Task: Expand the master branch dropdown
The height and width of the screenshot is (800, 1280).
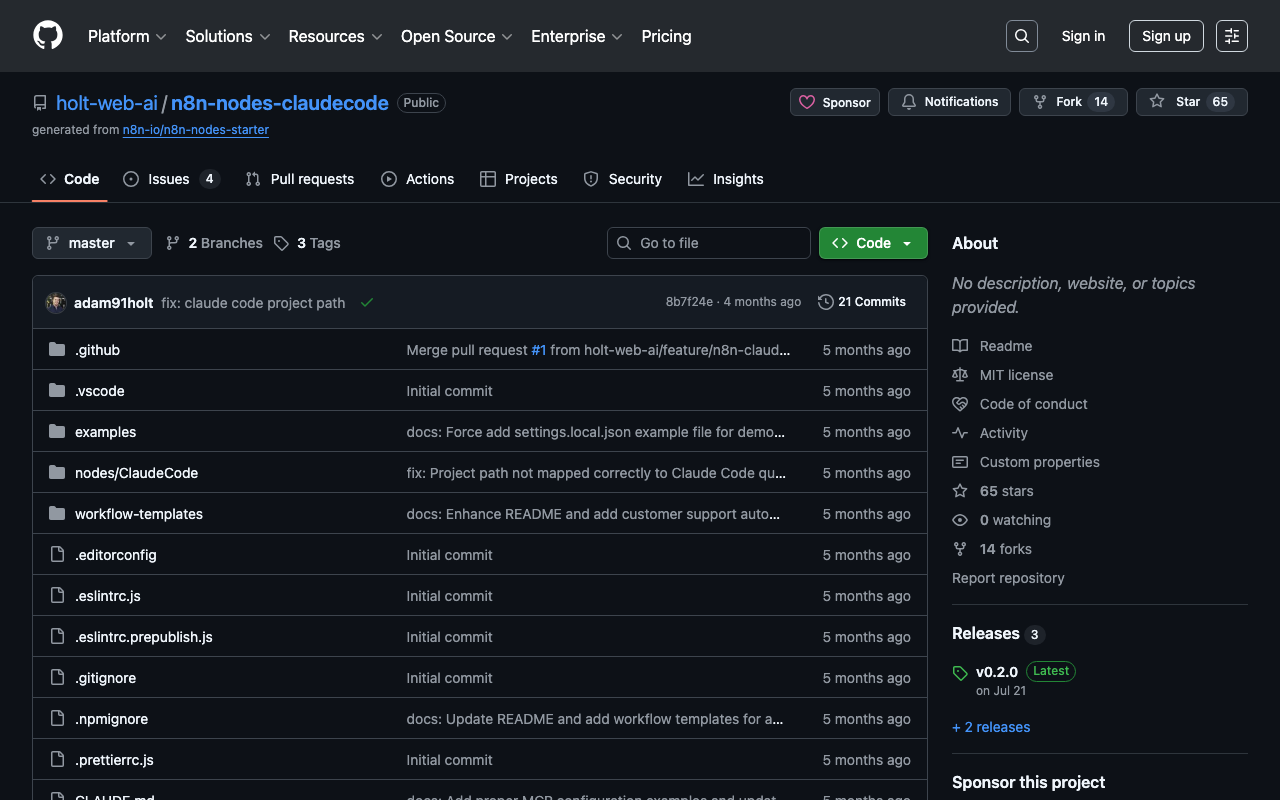Action: (92, 243)
